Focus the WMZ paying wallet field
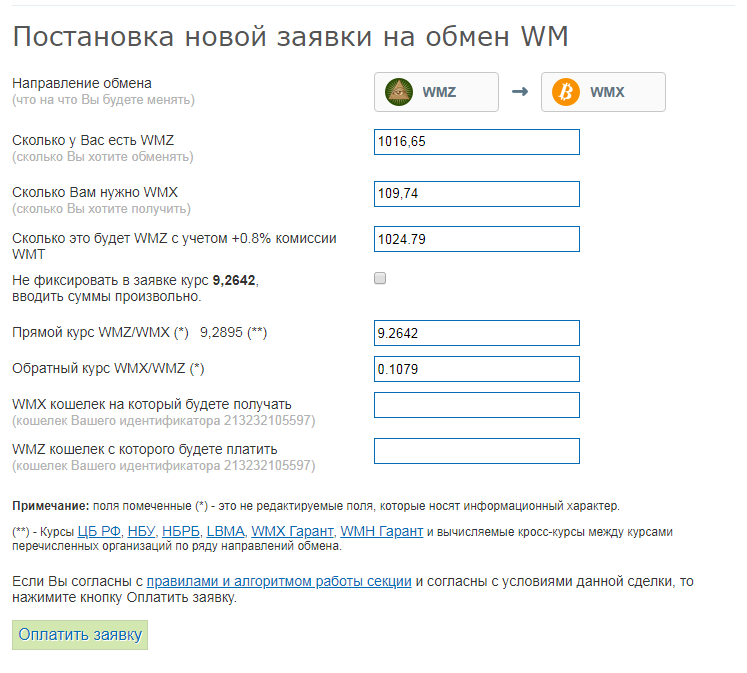This screenshot has height=673, width=747. 476,451
